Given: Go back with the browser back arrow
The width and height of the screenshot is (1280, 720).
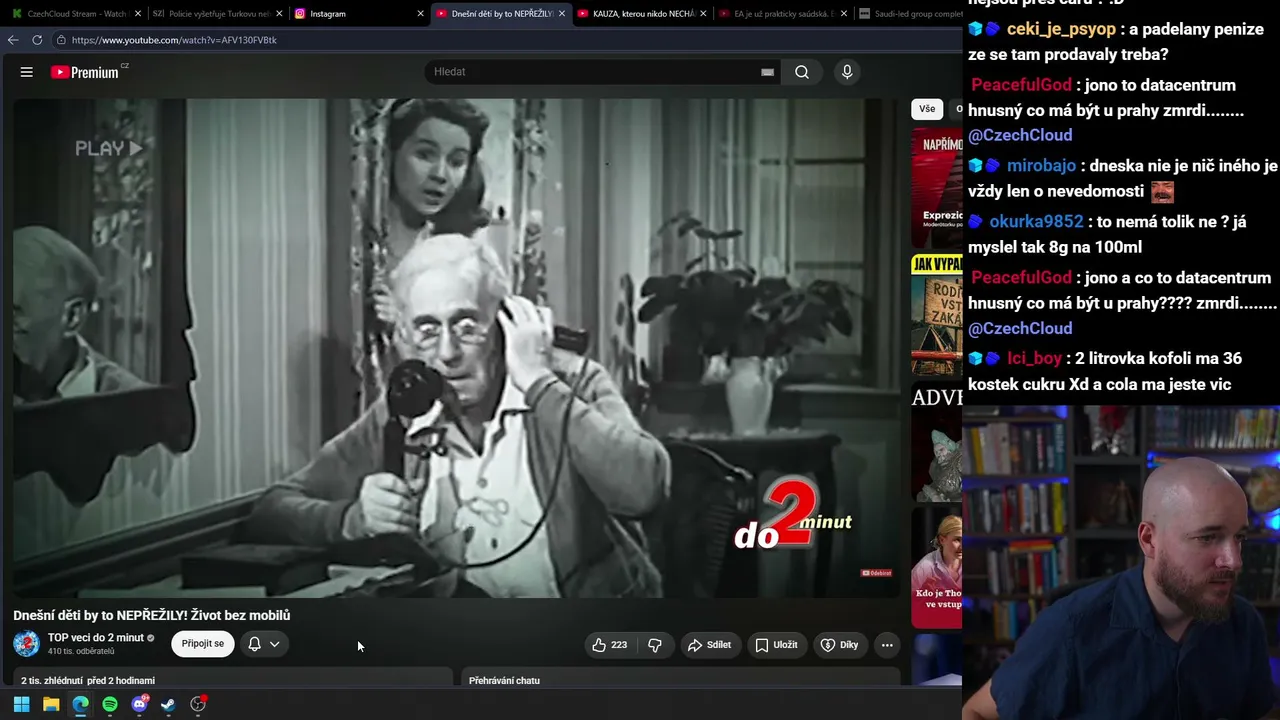Looking at the screenshot, I should 13,40.
